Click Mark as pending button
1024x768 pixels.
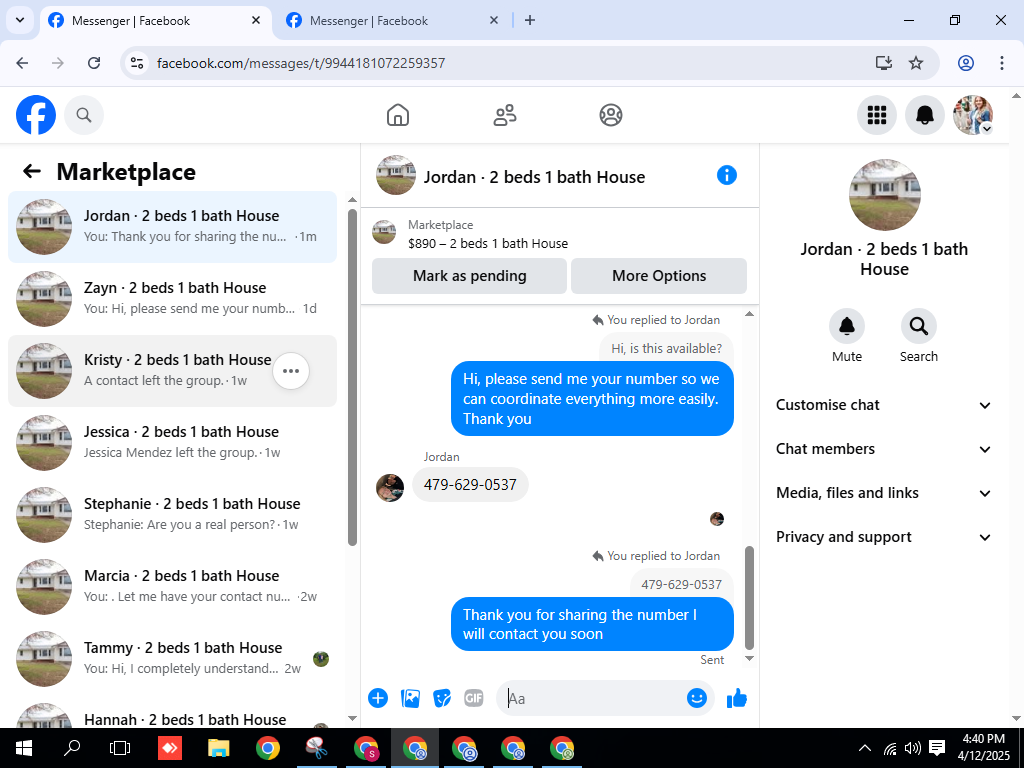[x=469, y=276]
